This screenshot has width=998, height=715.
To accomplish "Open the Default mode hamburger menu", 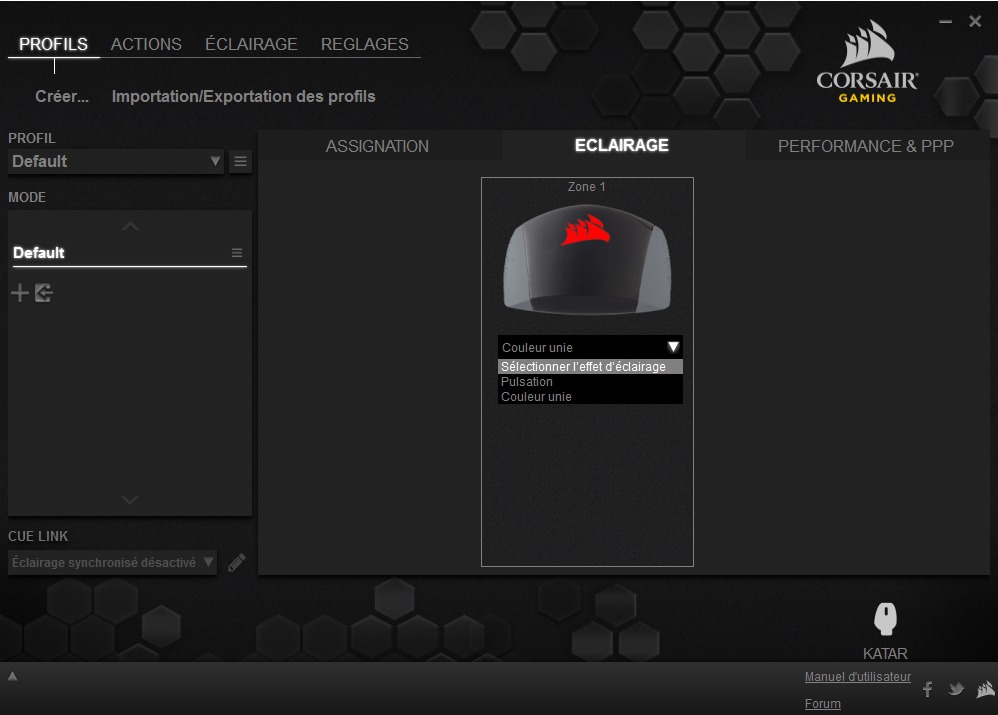I will click(x=237, y=253).
